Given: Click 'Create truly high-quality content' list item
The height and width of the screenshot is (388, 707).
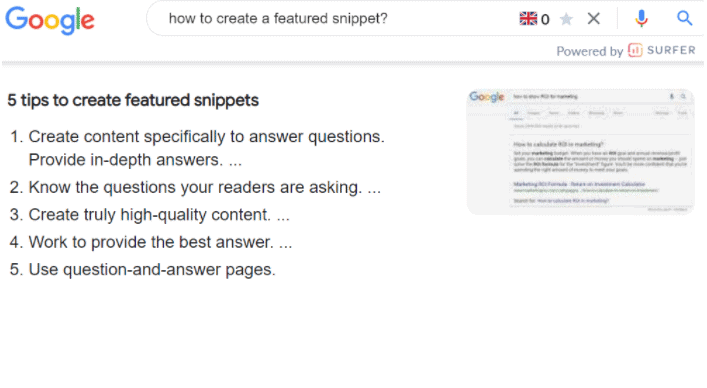Looking at the screenshot, I should coord(159,215).
